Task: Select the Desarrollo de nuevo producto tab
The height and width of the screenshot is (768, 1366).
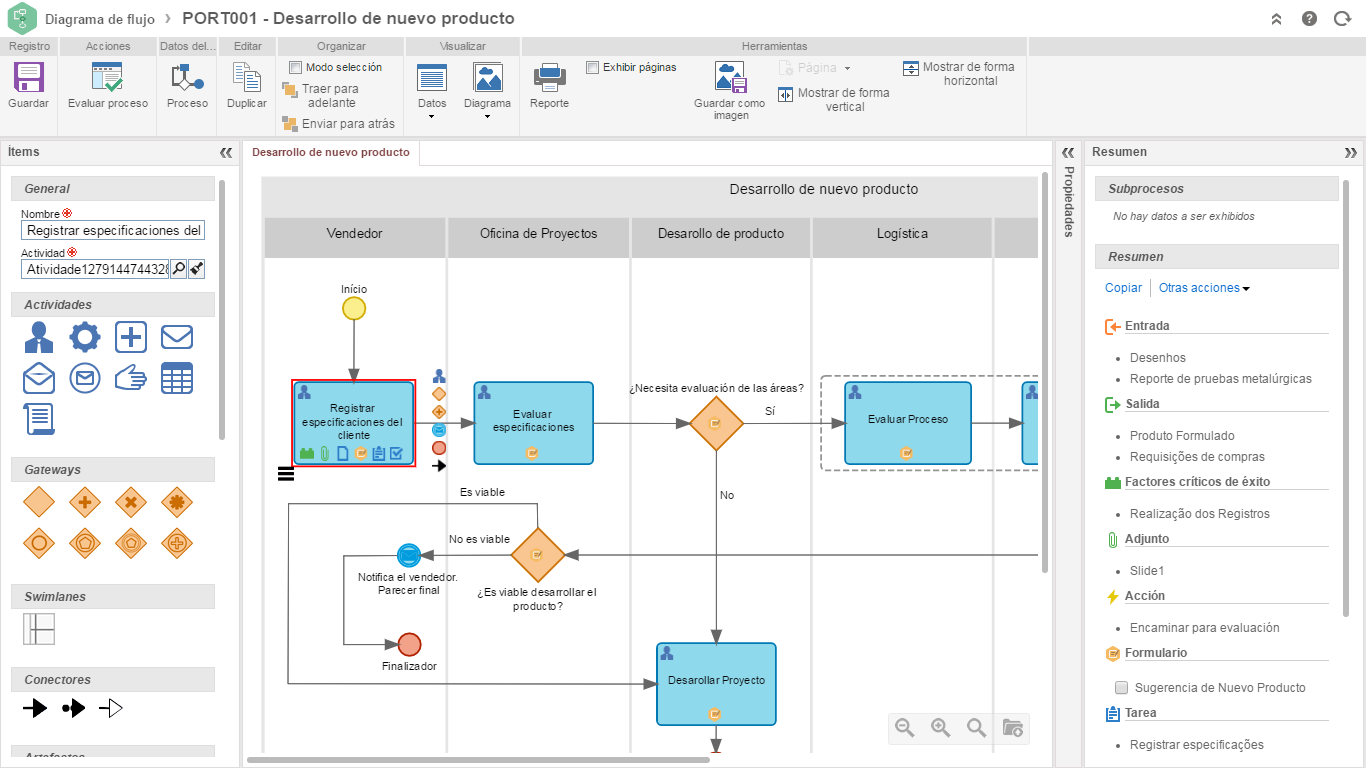Action: 331,152
